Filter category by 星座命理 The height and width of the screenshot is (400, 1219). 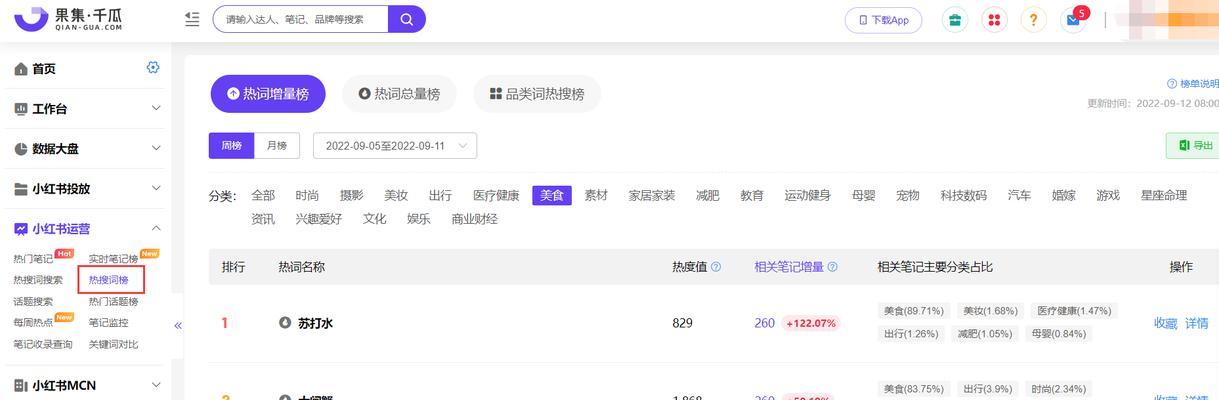coord(1164,195)
